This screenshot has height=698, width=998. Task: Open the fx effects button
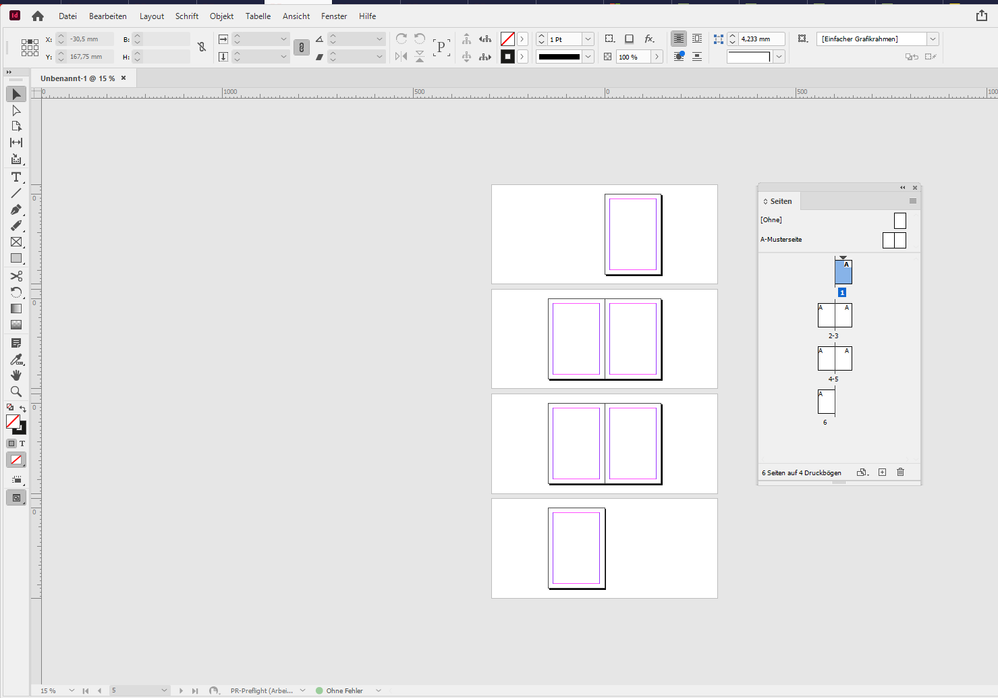649,39
